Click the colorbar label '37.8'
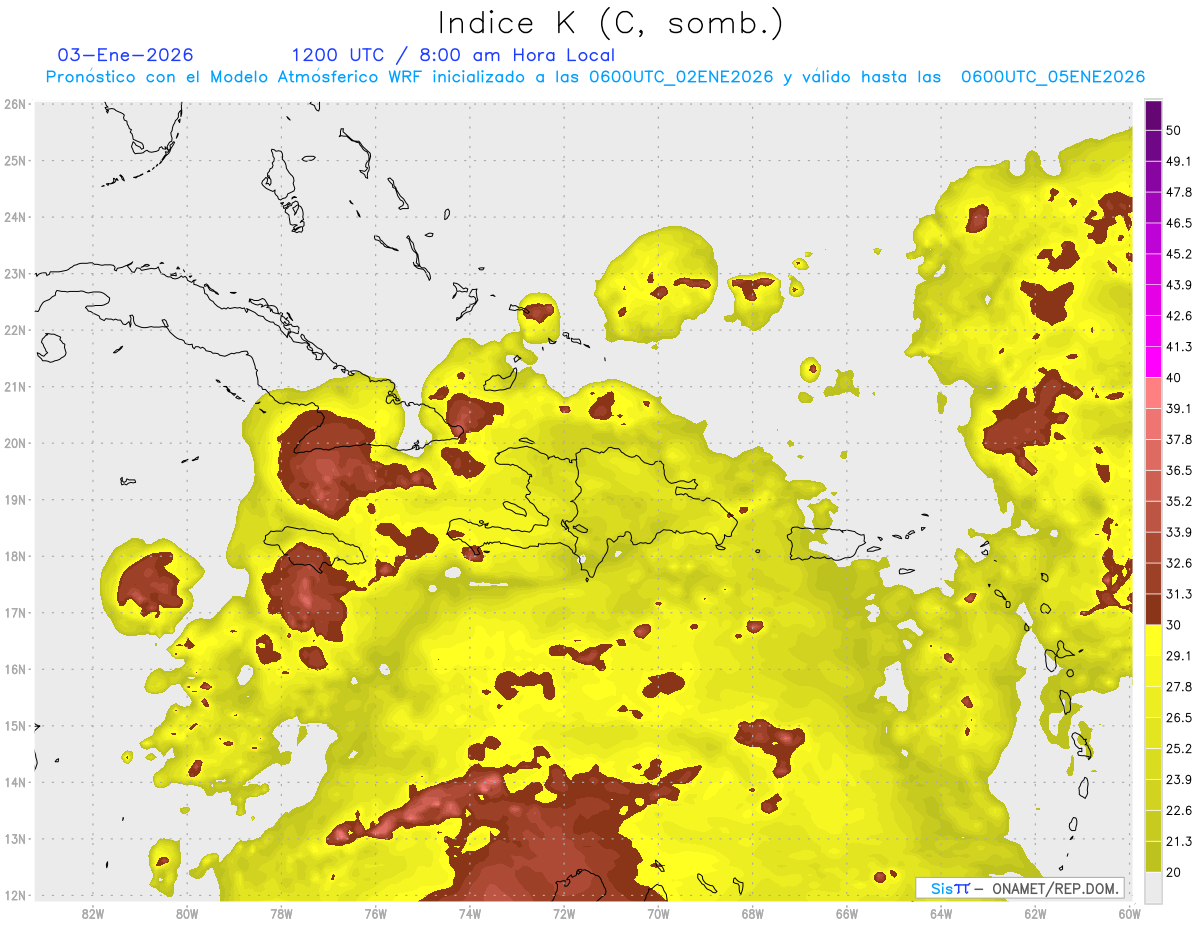 1178,440
